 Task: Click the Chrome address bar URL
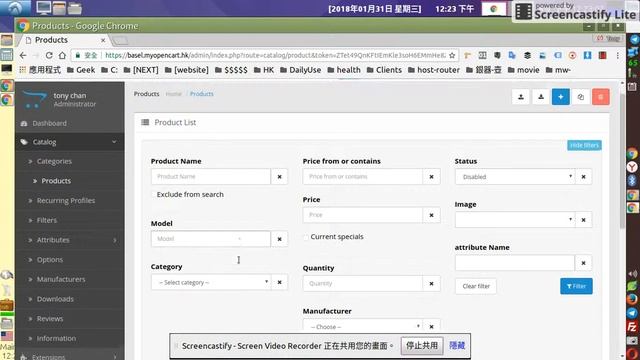[276, 55]
